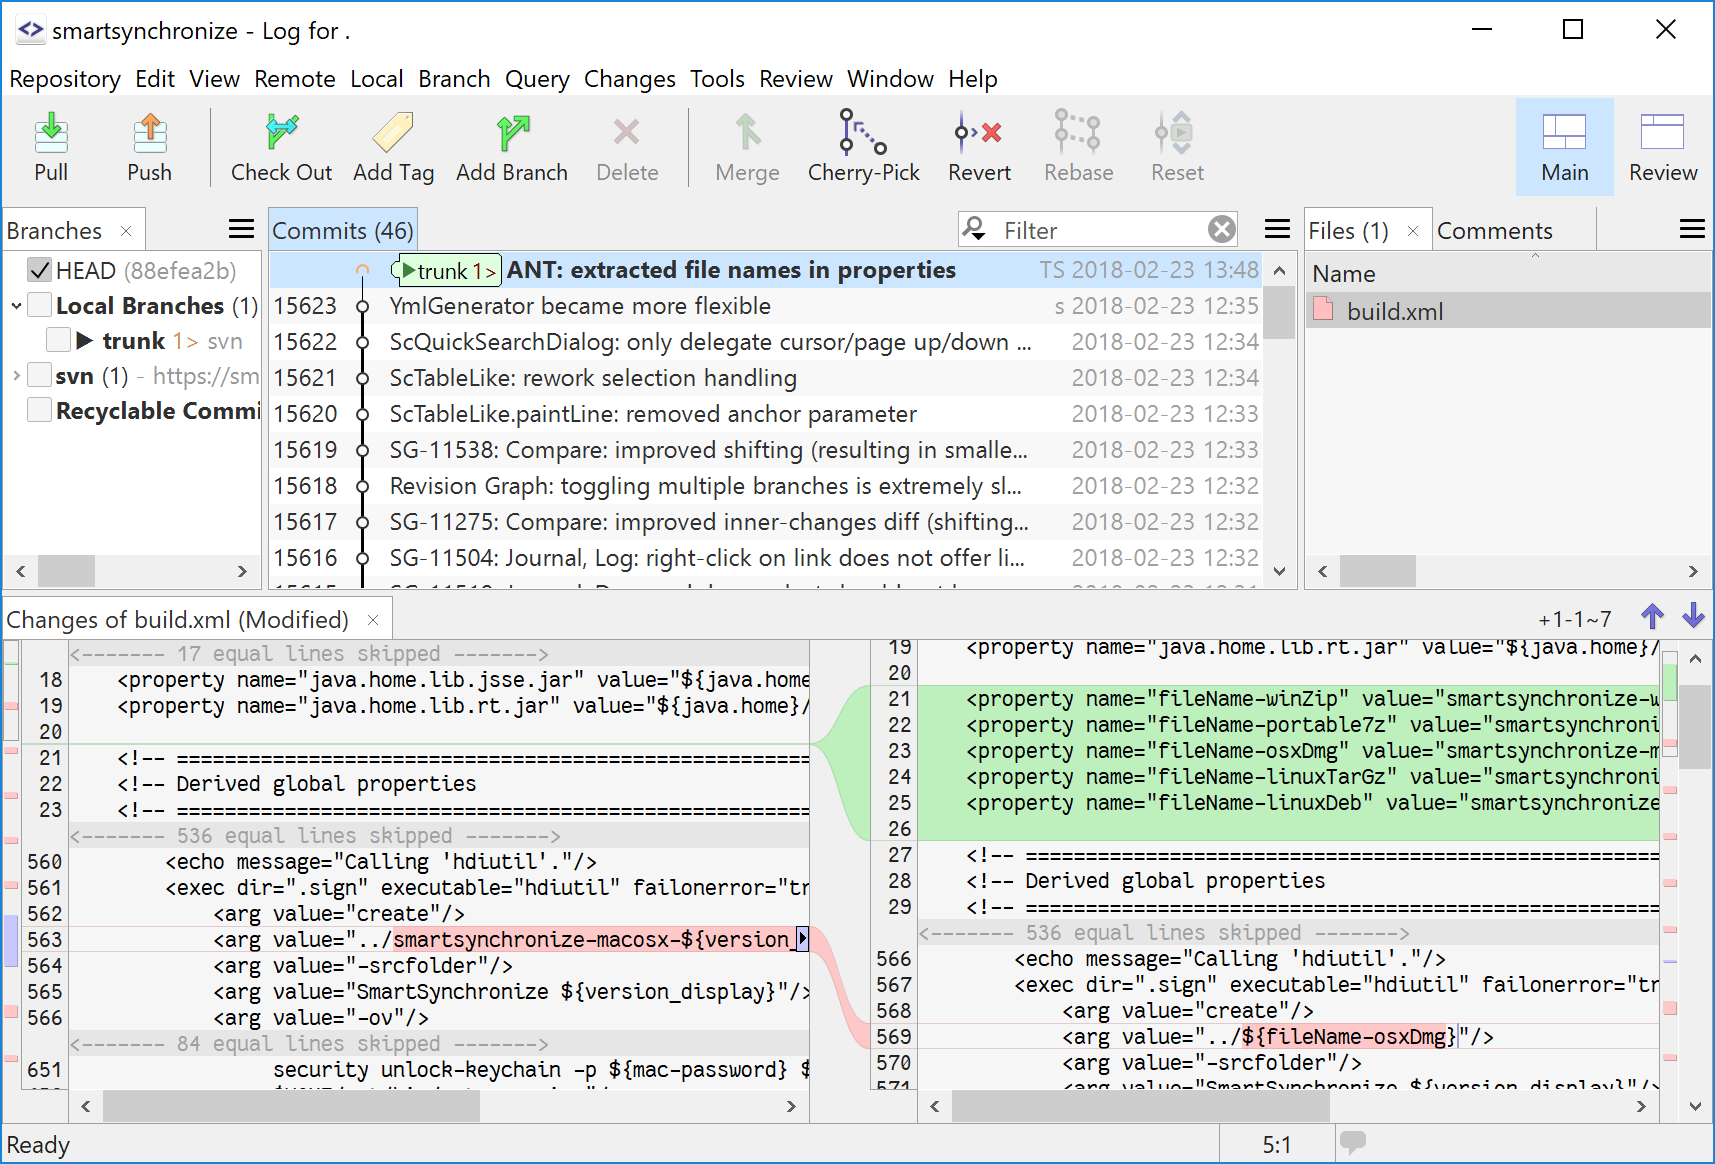Open the Query menu

tap(537, 79)
